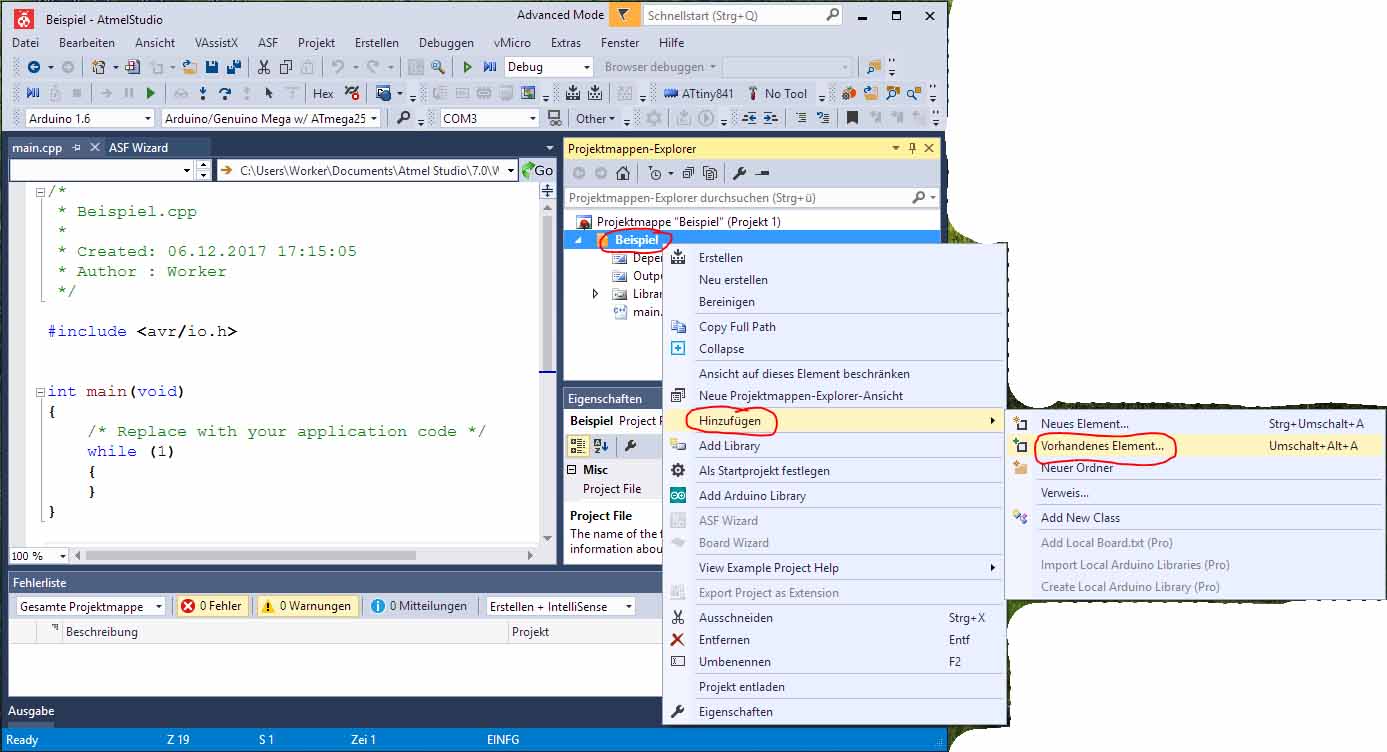
Task: Click the Show All Files icon in explorer
Action: click(x=709, y=173)
